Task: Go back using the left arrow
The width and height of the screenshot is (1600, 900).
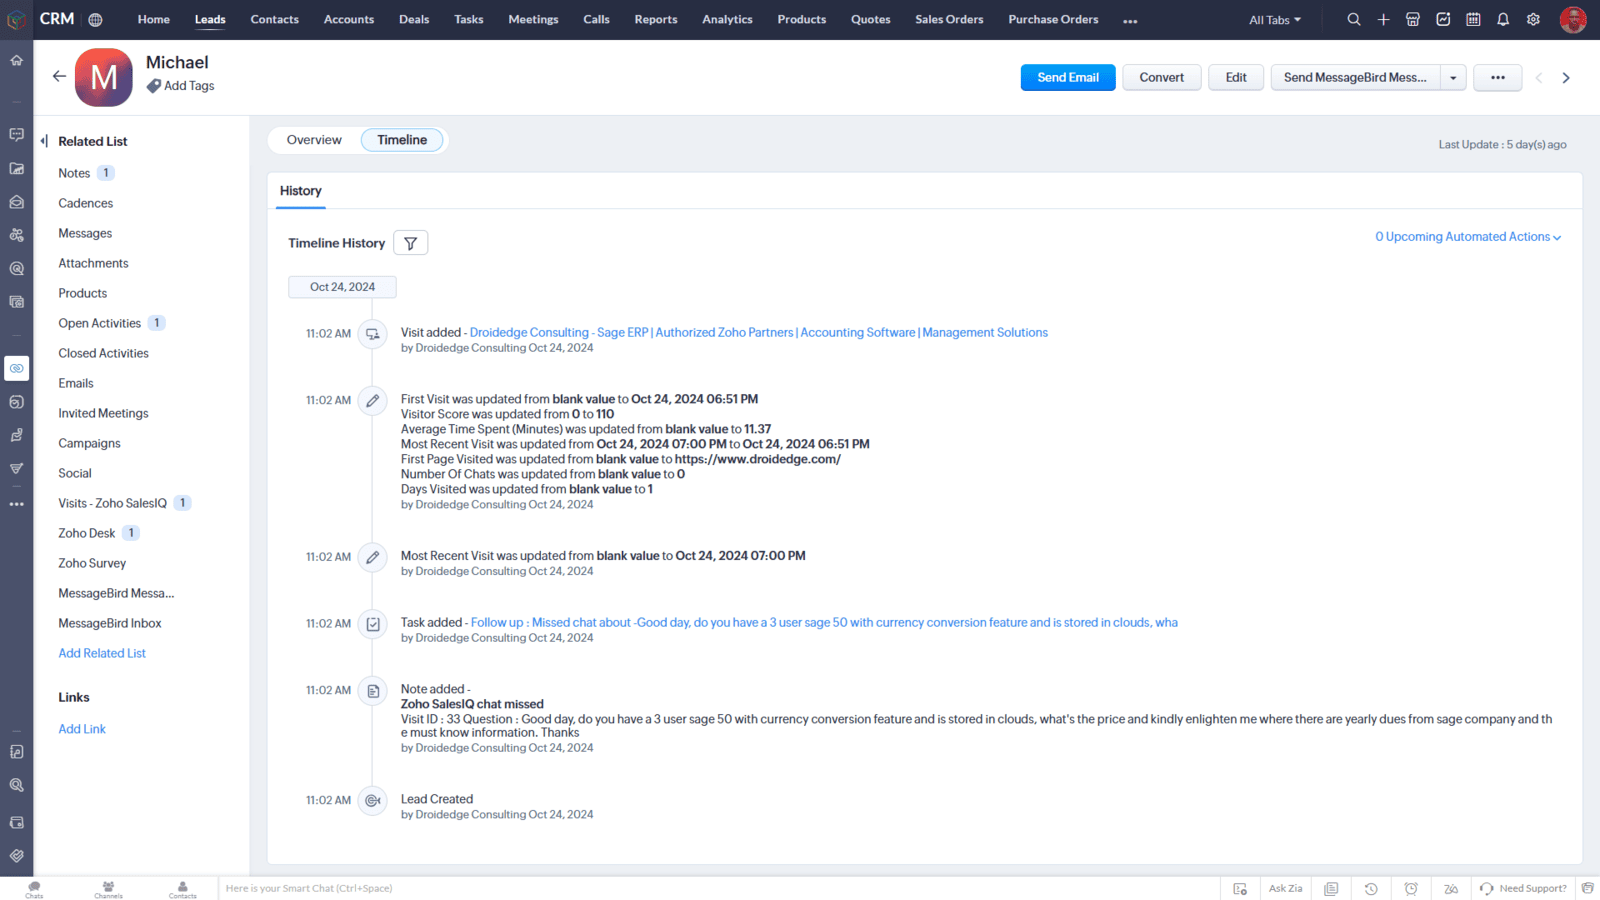Action: [x=59, y=76]
